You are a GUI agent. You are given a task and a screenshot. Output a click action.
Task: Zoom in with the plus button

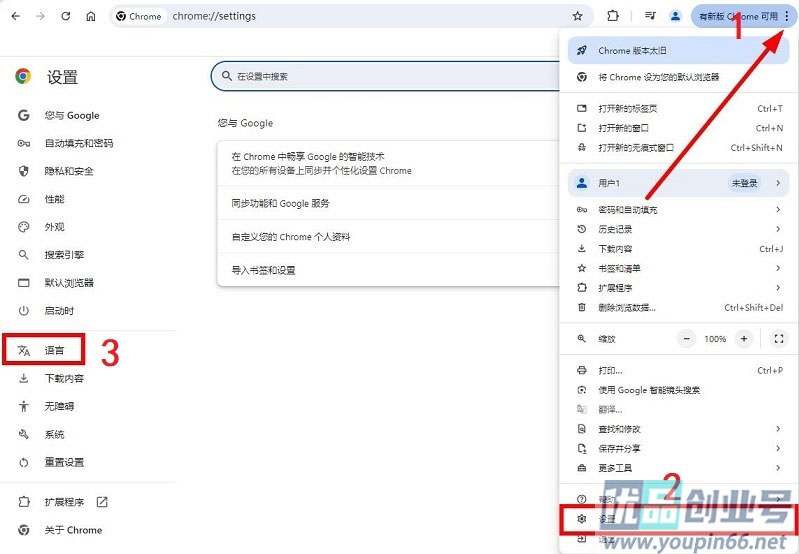[x=743, y=339]
